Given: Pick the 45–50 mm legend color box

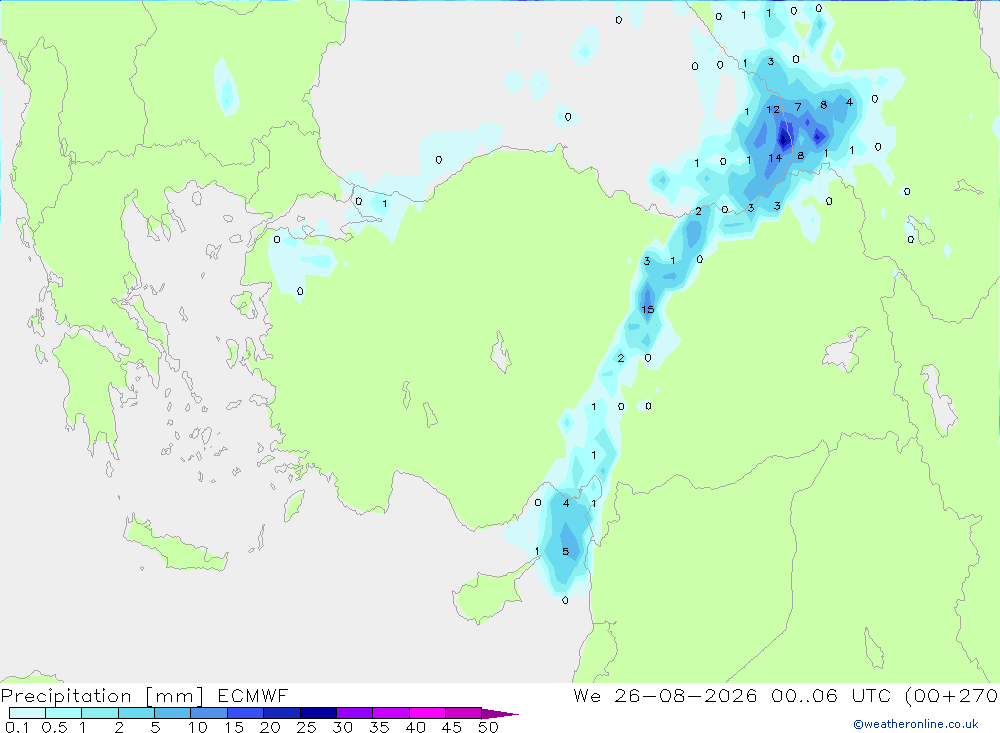Looking at the screenshot, I should tap(463, 713).
